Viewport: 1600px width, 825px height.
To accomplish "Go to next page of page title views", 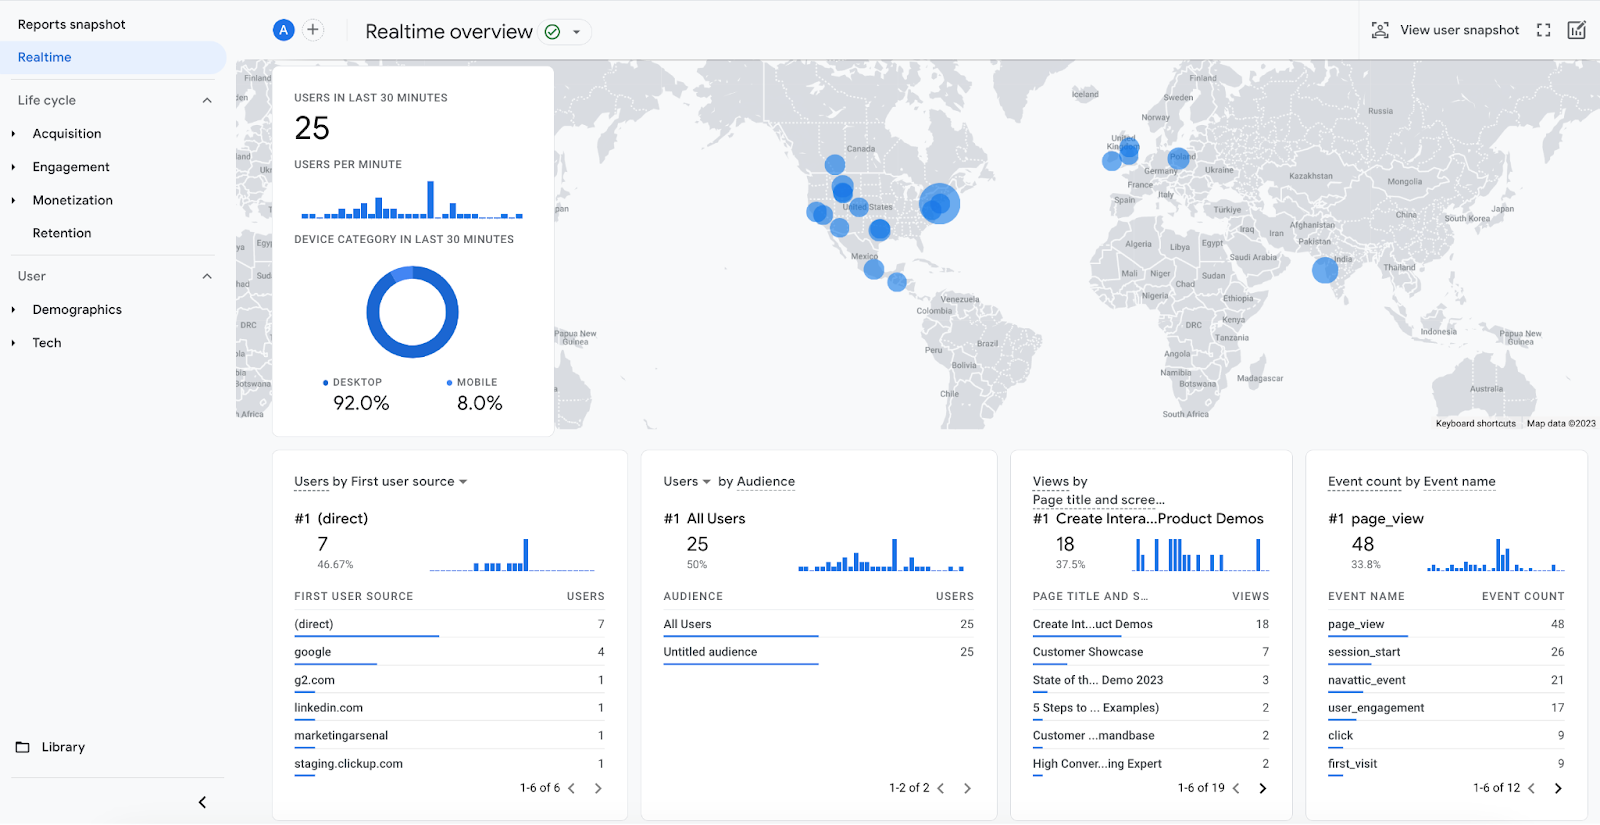I will point(1263,788).
